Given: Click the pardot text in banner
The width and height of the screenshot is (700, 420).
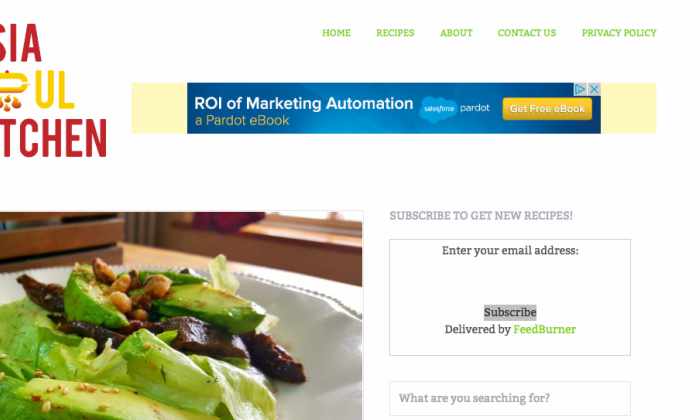Looking at the screenshot, I should [x=475, y=108].
